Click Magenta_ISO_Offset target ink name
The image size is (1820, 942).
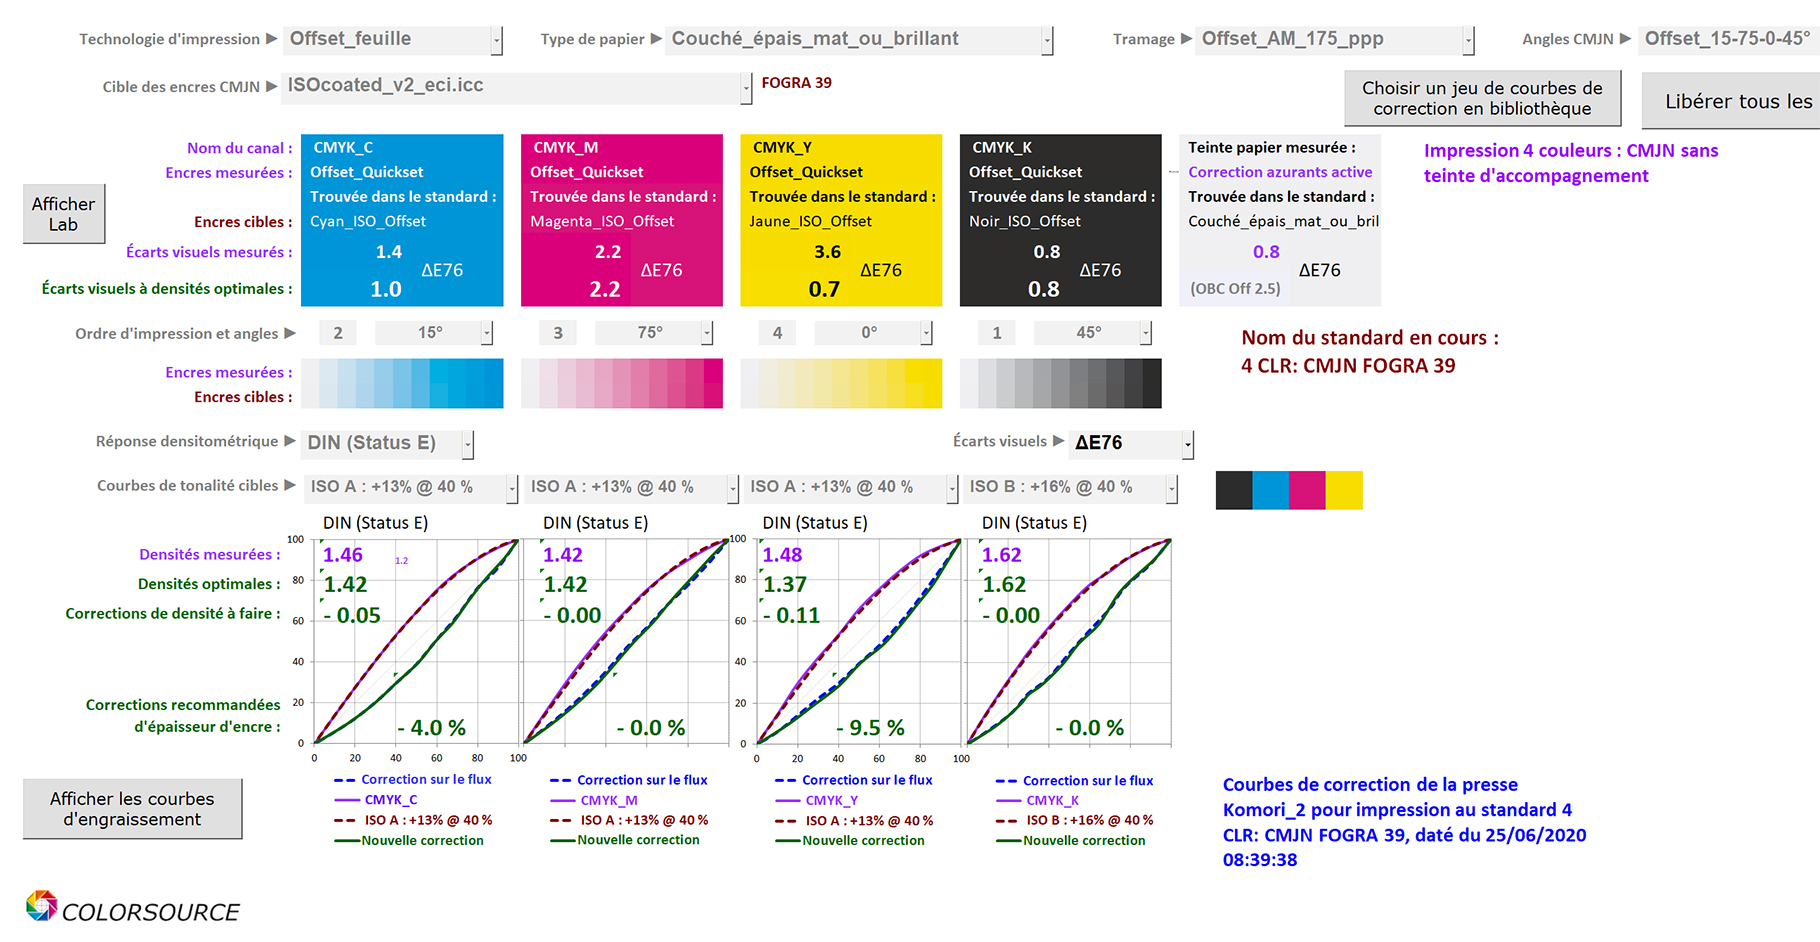[602, 222]
